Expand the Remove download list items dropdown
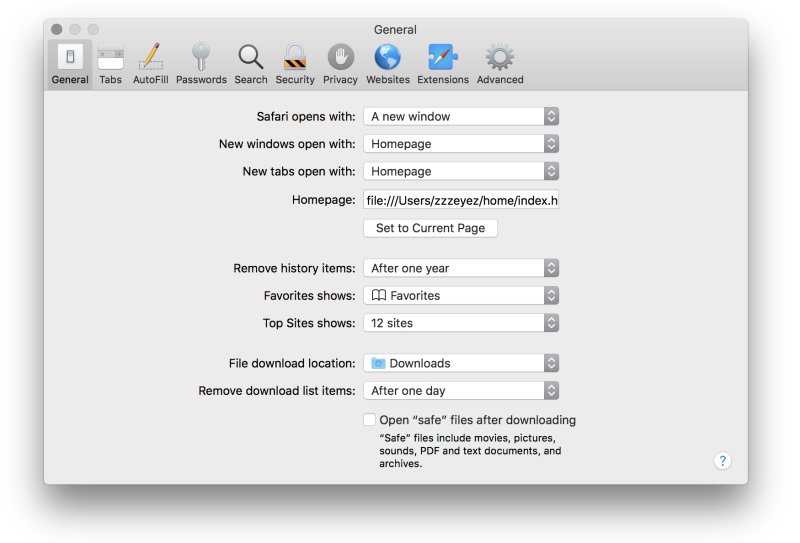The width and height of the screenshot is (800, 543). click(461, 391)
